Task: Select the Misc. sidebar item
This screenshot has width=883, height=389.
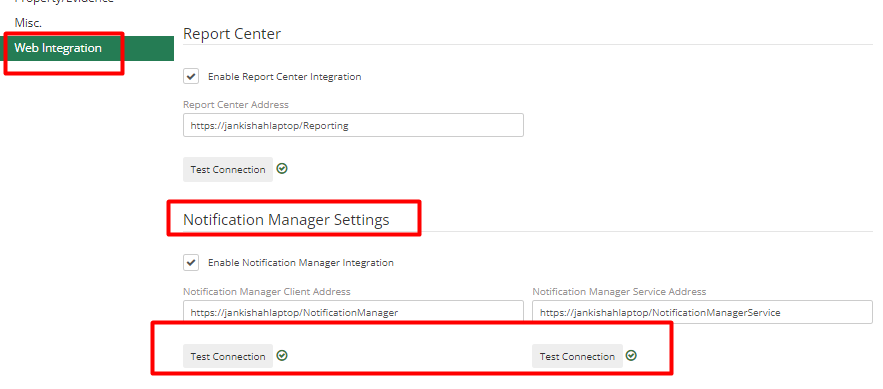Action: [x=28, y=23]
